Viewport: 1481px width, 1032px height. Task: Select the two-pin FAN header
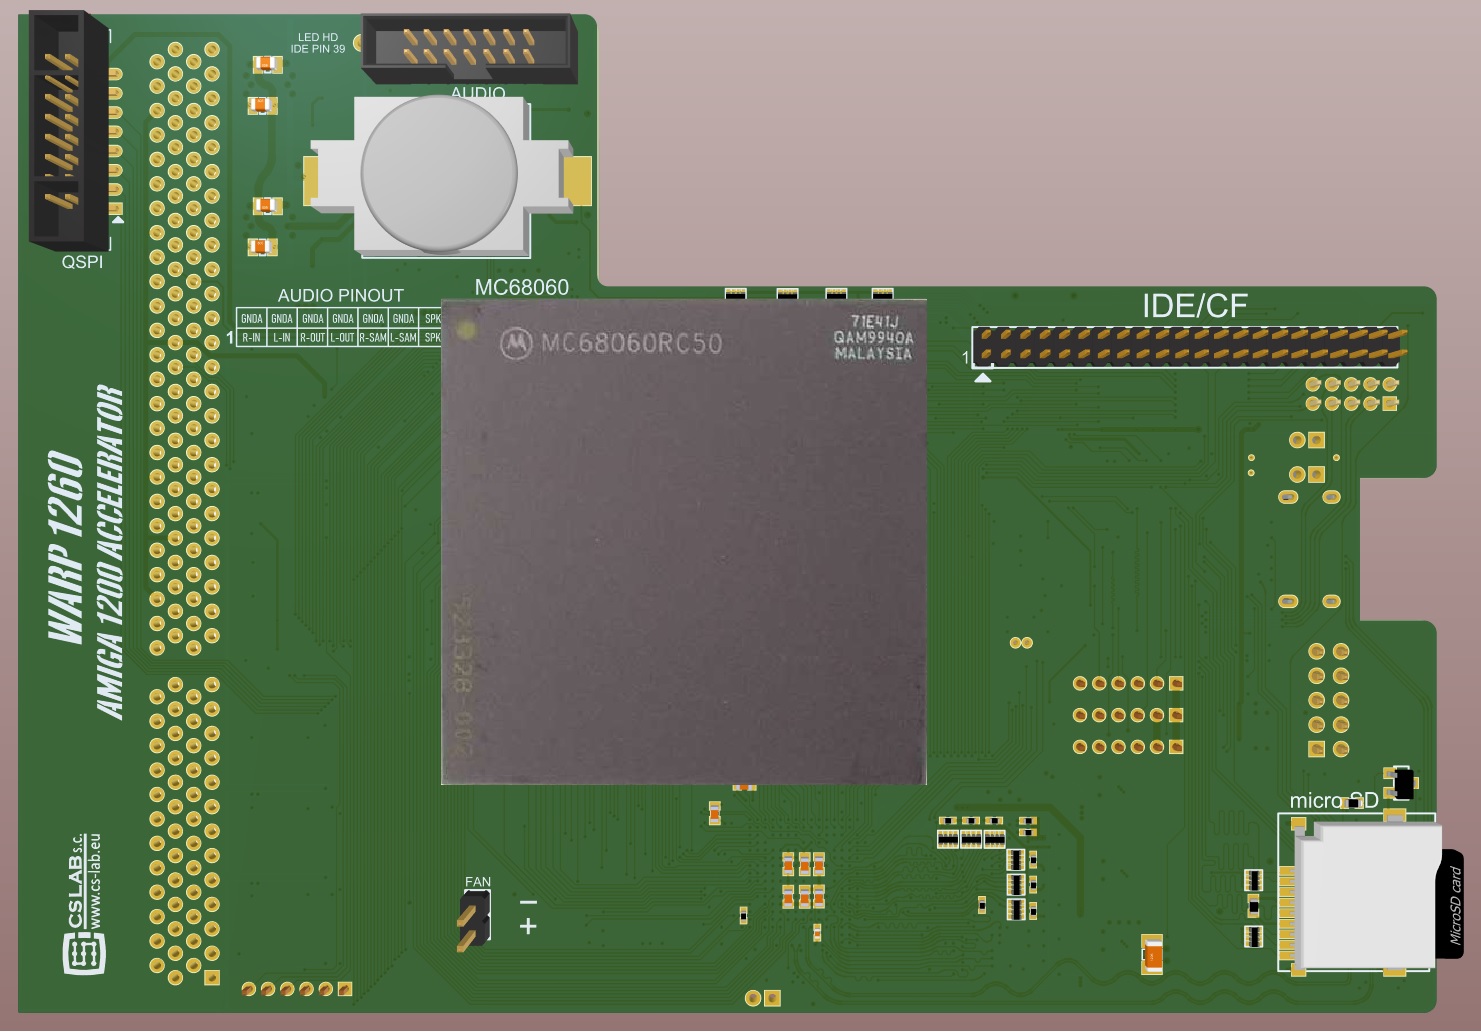(x=474, y=918)
